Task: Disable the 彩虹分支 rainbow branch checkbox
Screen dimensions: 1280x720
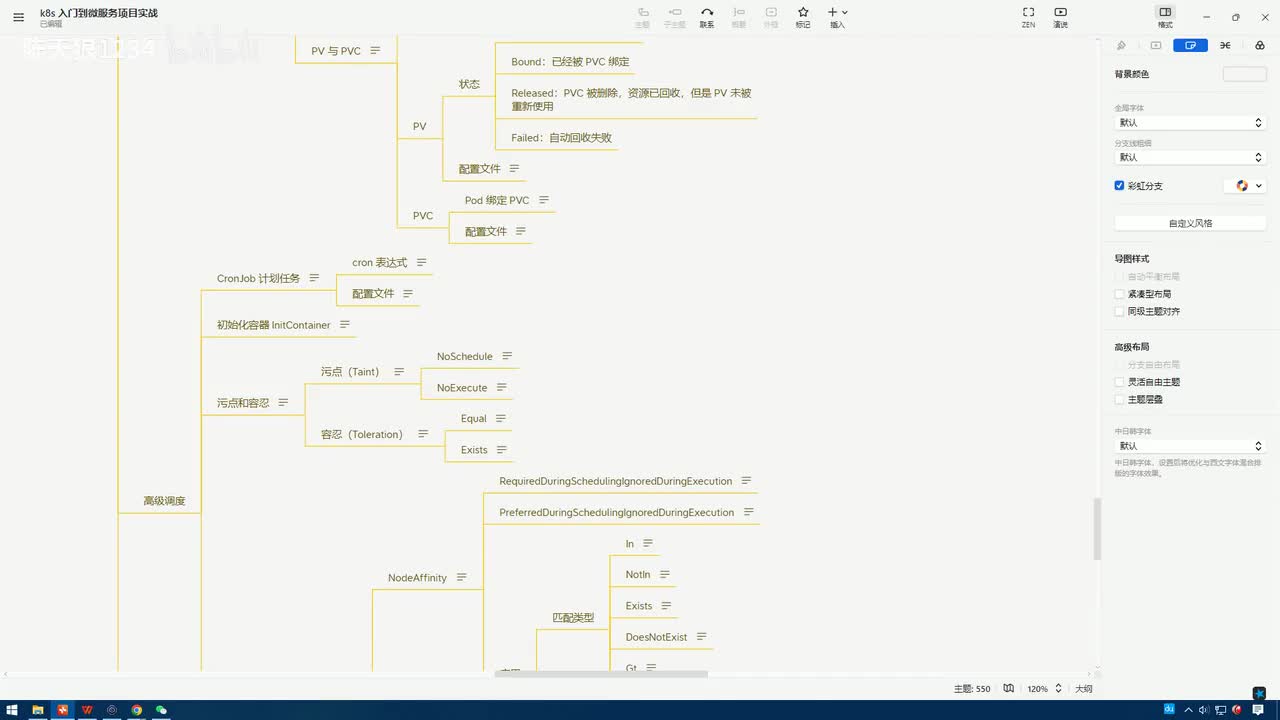Action: 1120,185
